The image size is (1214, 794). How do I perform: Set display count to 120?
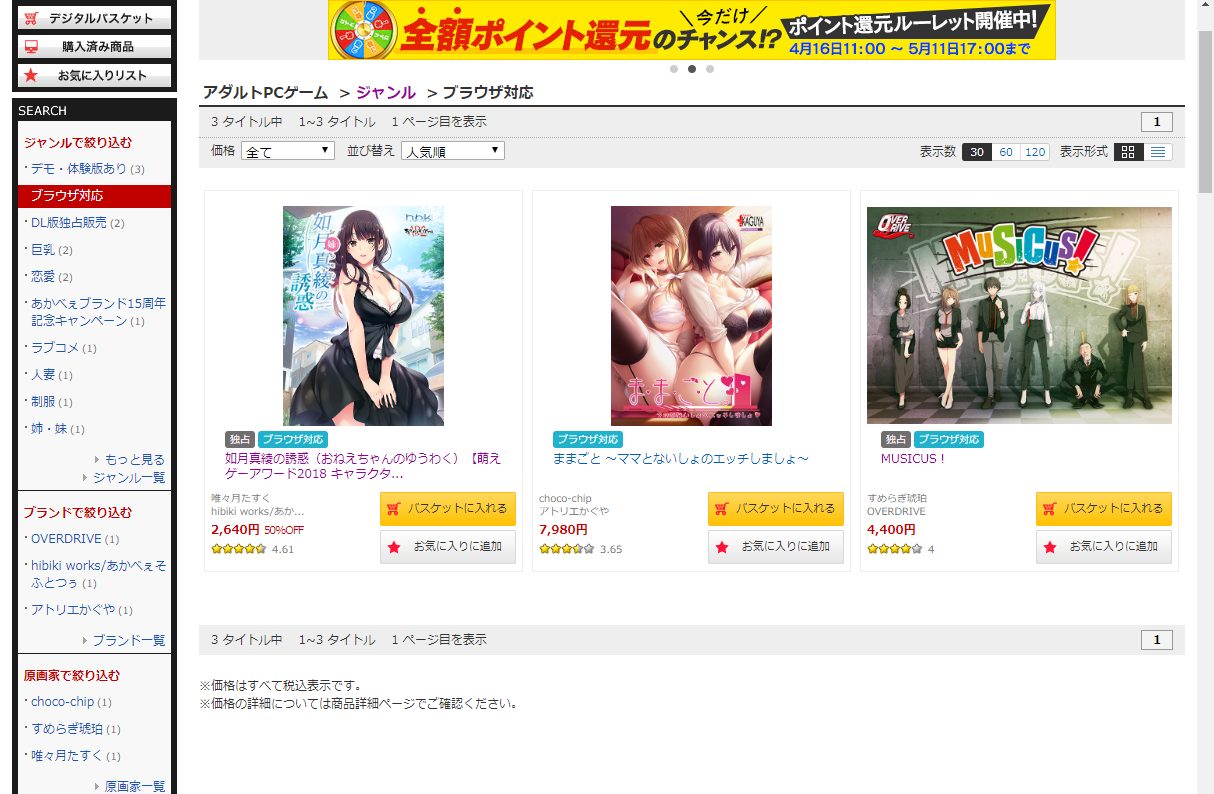point(1035,152)
